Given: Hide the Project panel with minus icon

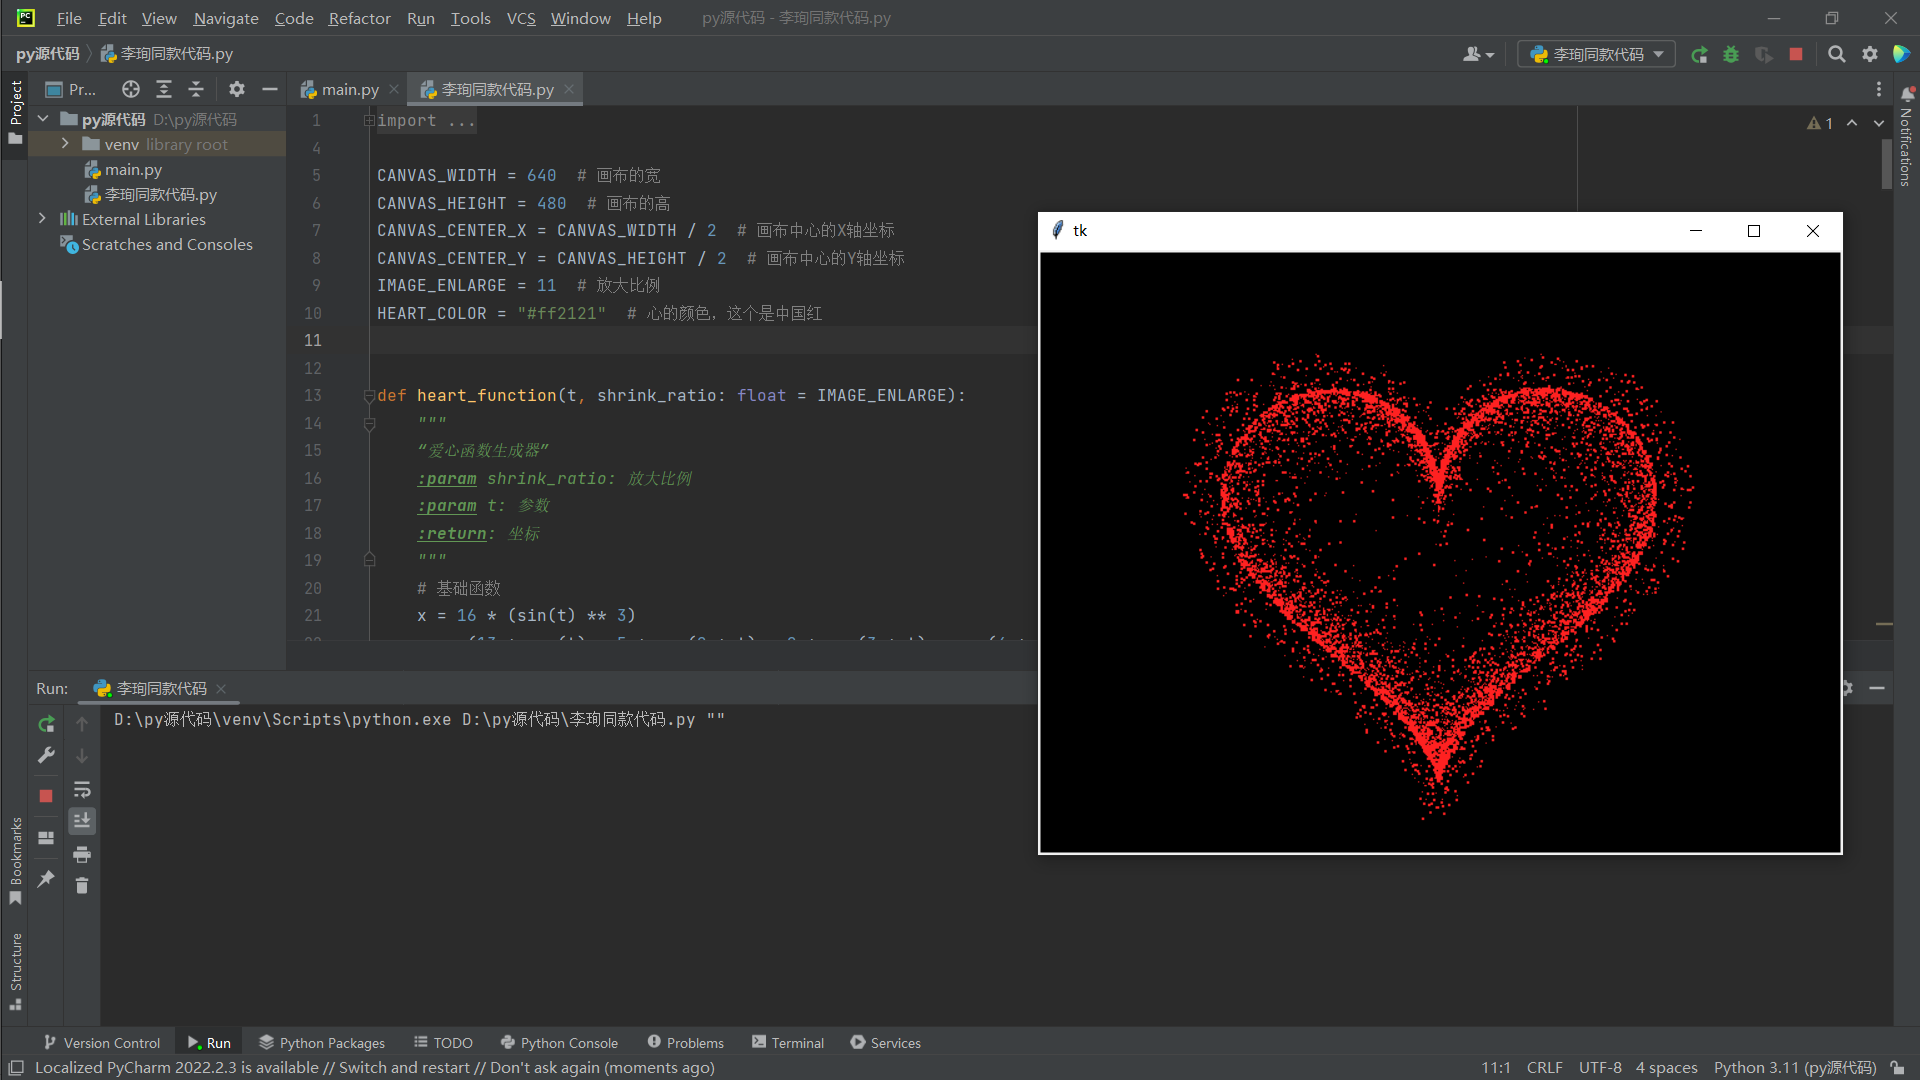Looking at the screenshot, I should (270, 89).
